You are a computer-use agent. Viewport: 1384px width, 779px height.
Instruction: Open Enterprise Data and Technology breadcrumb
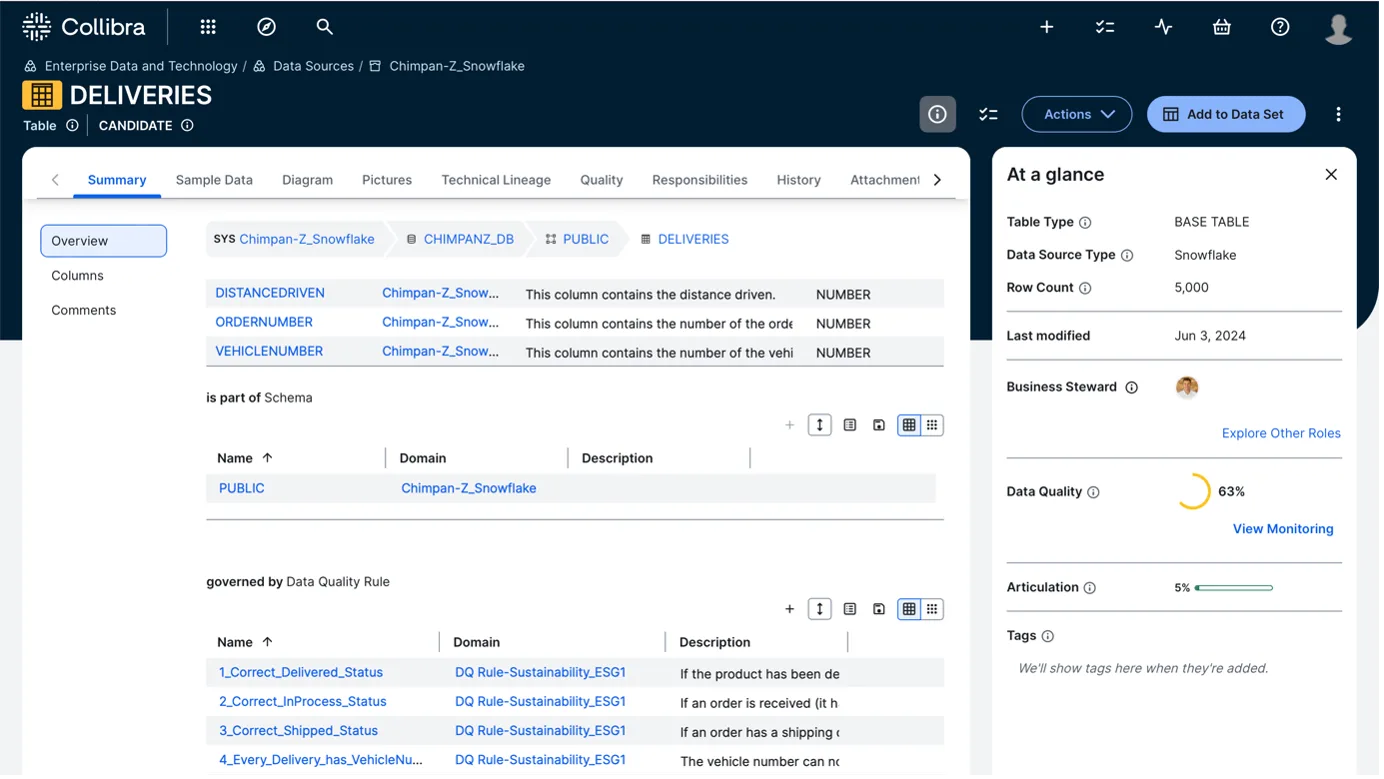point(141,66)
